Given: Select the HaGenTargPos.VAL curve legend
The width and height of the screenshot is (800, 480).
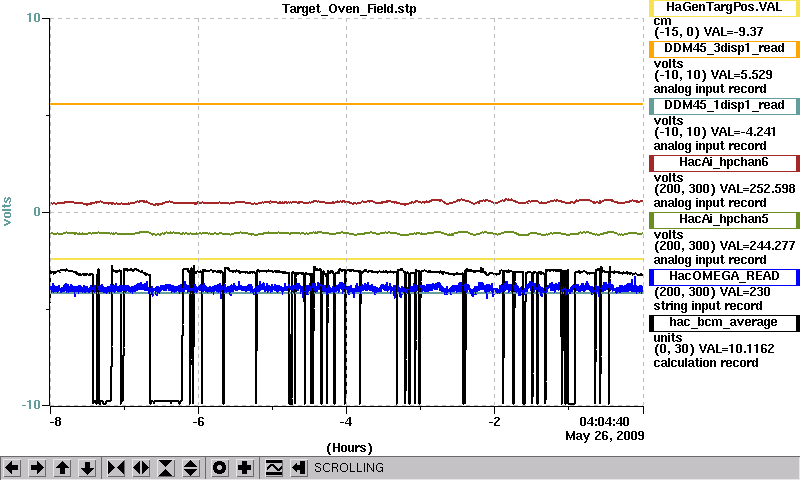Looking at the screenshot, I should pyautogui.click(x=724, y=8).
